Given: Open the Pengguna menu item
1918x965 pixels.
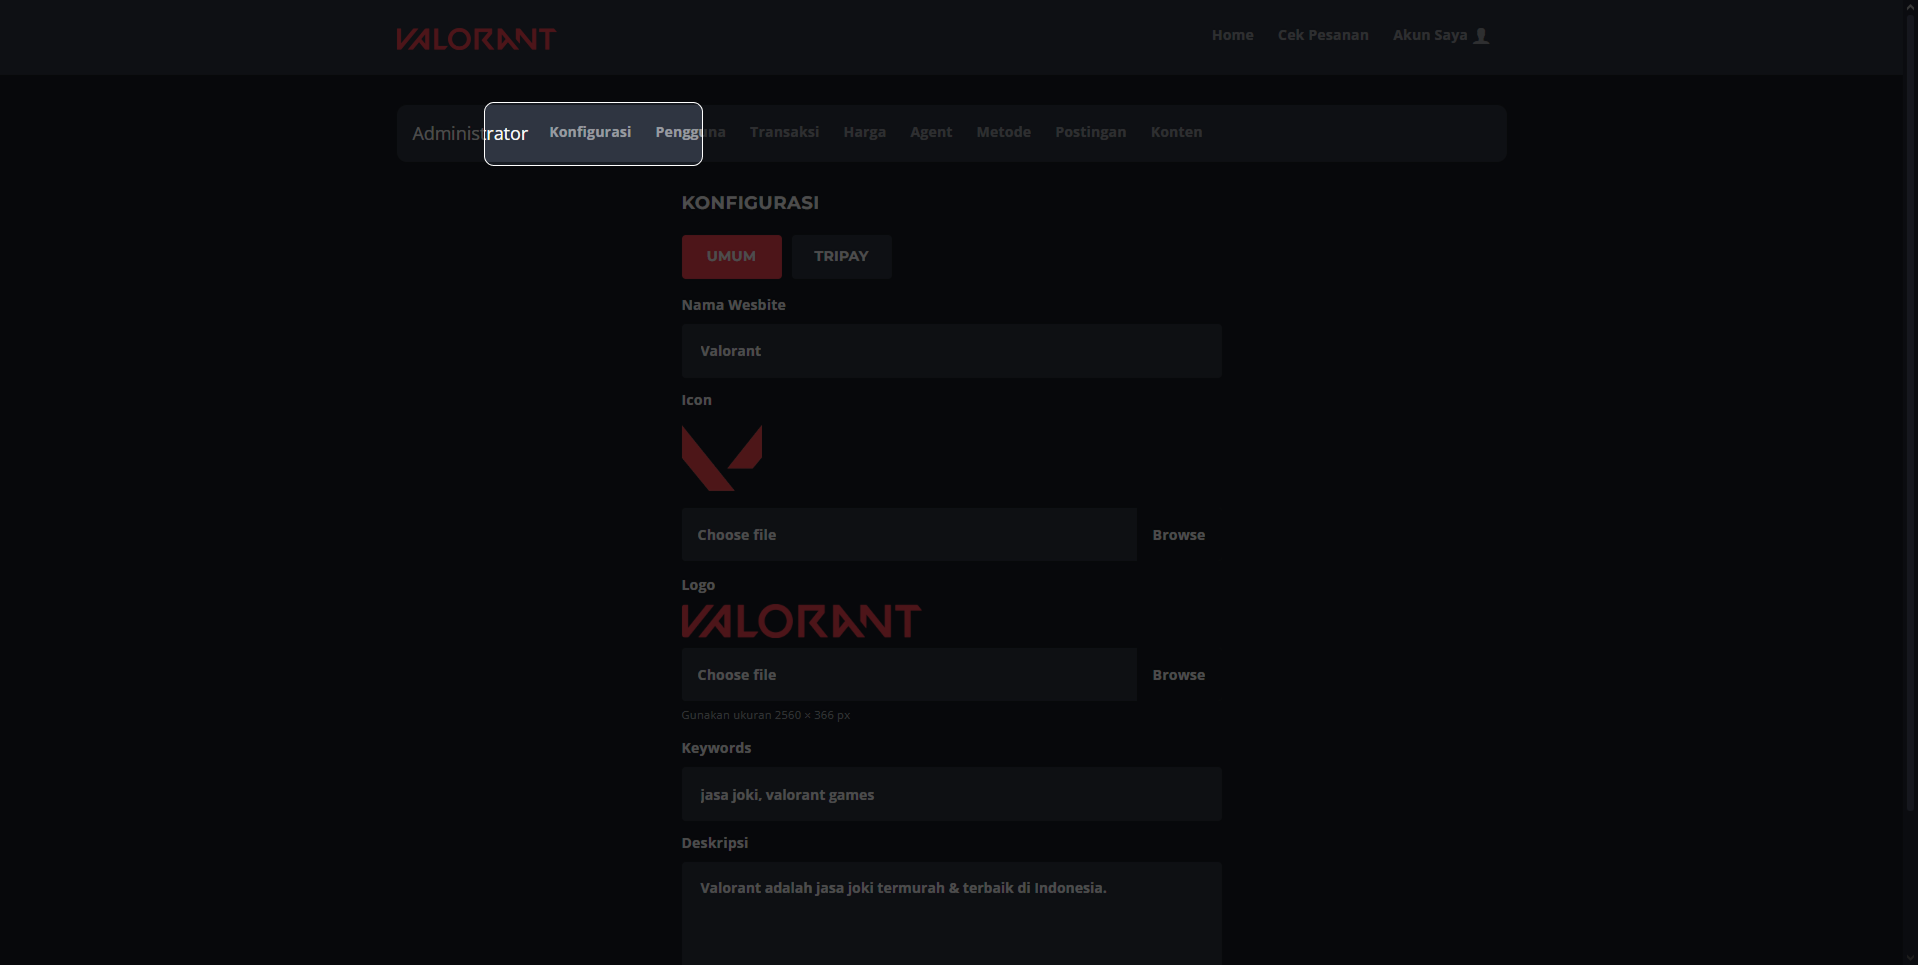Looking at the screenshot, I should 690,132.
